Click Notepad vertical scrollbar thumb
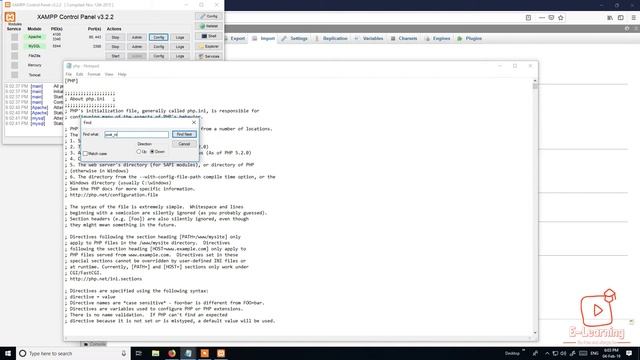This screenshot has width=640, height=360. [x=535, y=86]
